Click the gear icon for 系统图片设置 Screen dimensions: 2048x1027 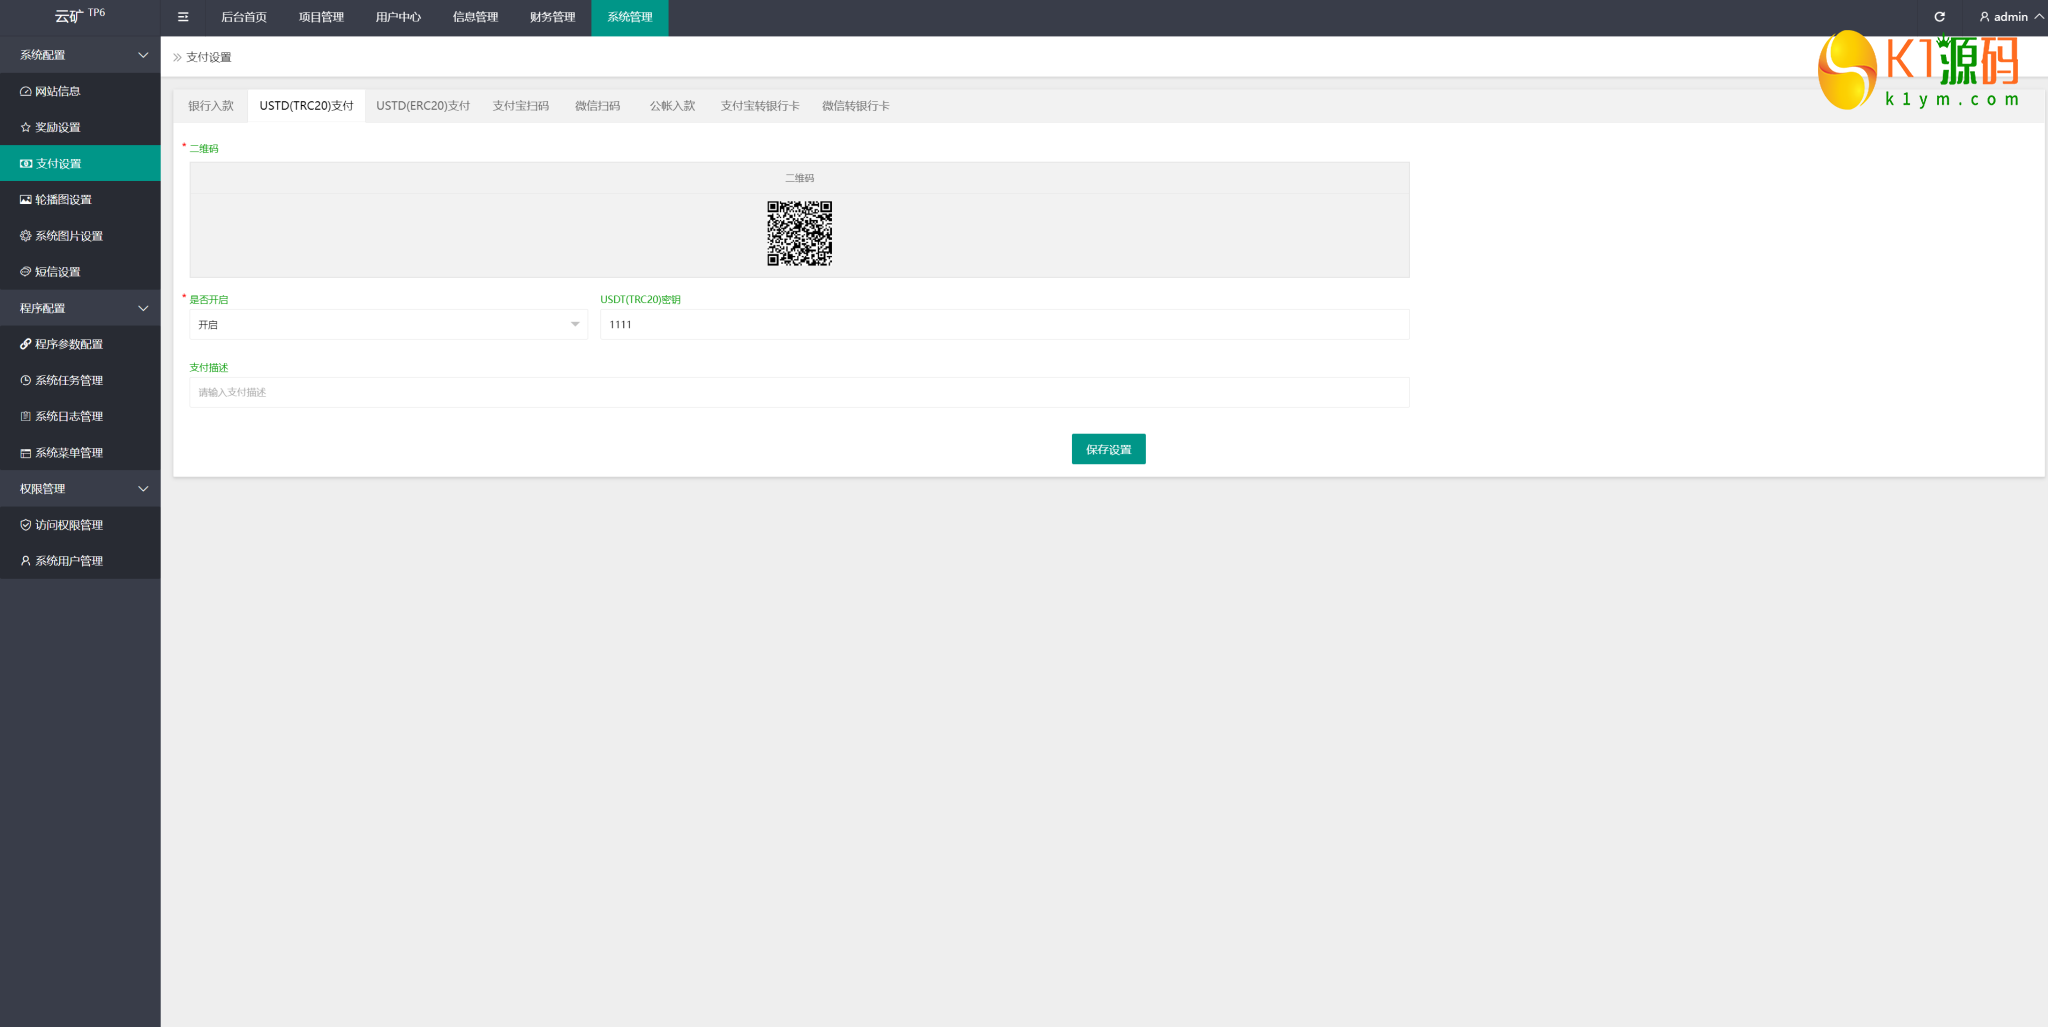coord(26,236)
